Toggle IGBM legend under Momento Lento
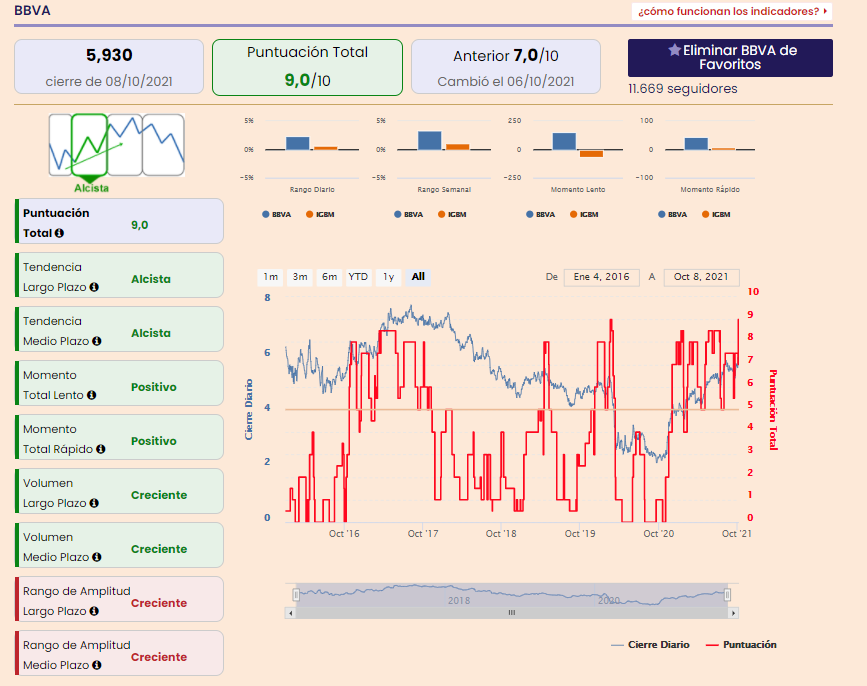 click(x=584, y=214)
